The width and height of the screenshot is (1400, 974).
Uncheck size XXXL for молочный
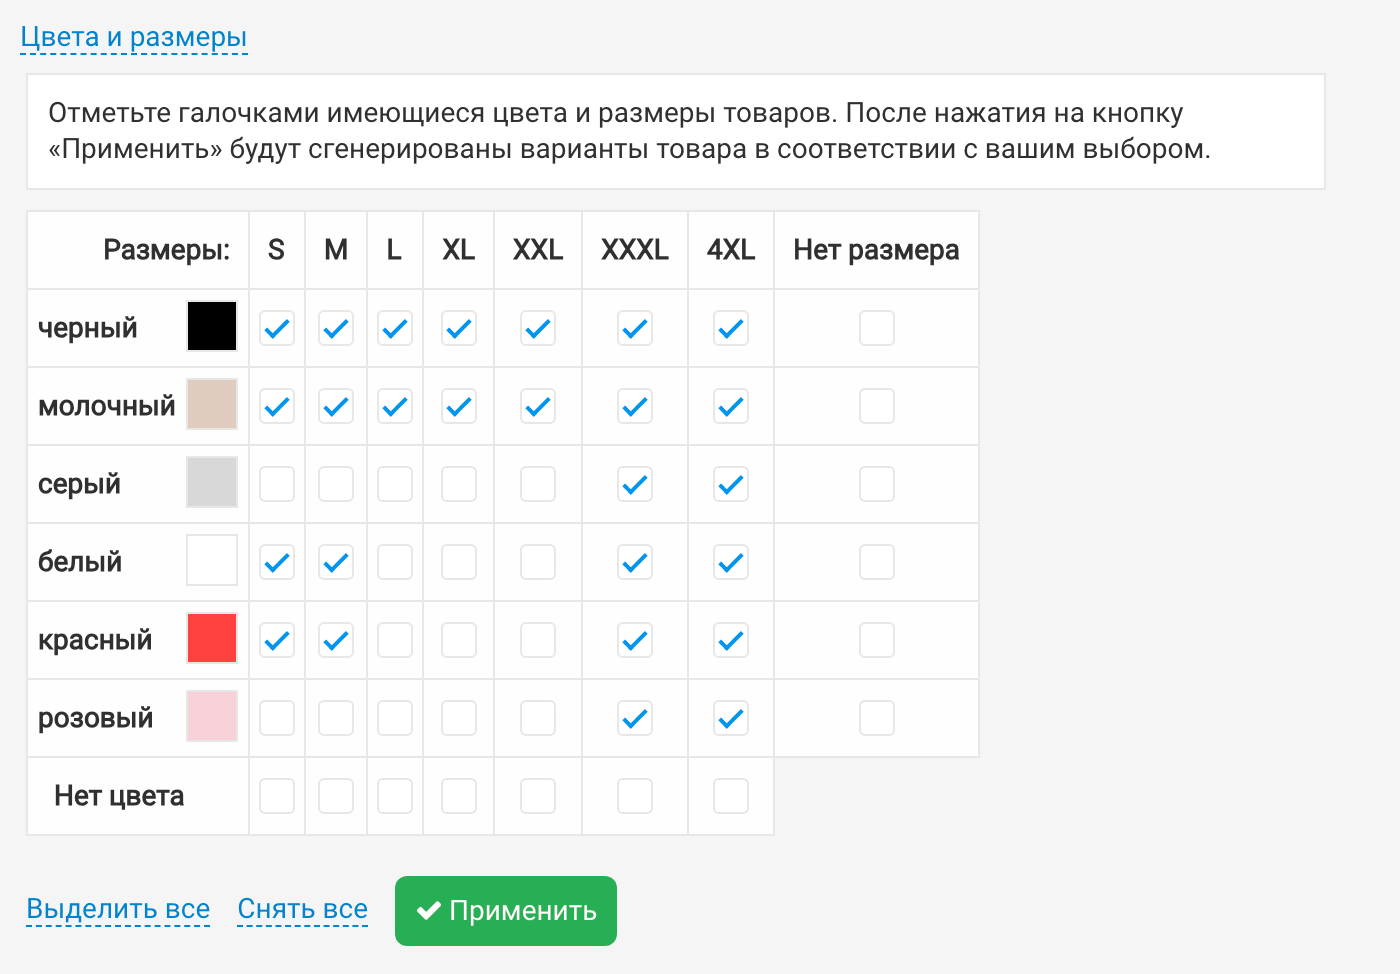click(x=635, y=406)
